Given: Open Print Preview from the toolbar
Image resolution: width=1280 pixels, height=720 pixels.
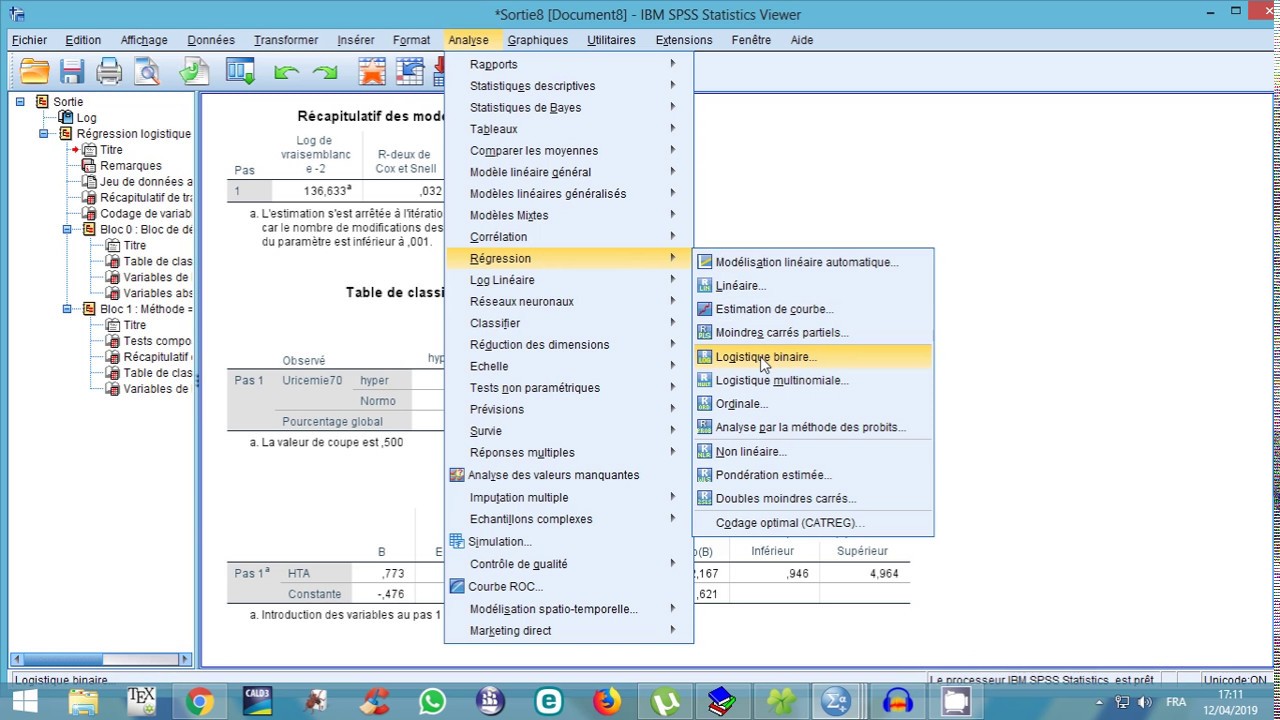Looking at the screenshot, I should click(147, 71).
